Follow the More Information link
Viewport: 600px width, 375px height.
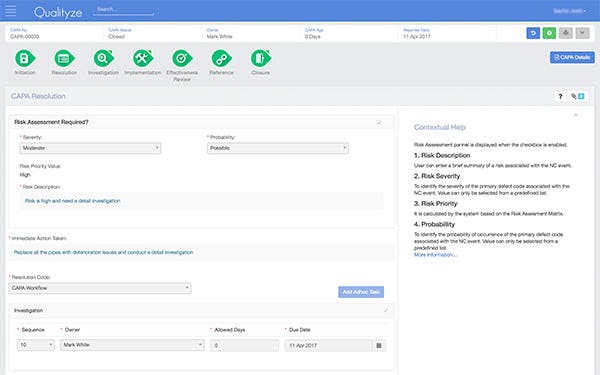435,255
